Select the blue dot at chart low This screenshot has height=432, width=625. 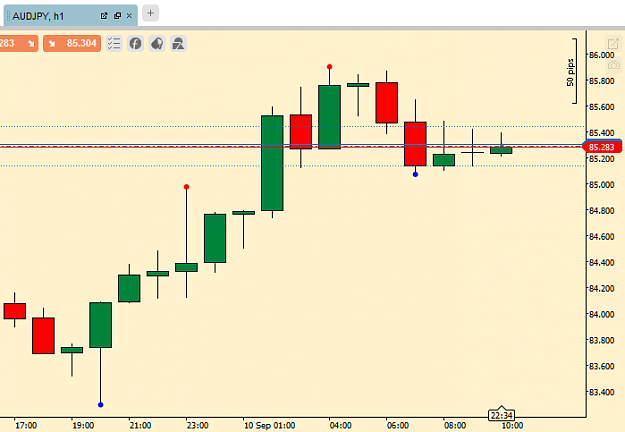click(100, 405)
